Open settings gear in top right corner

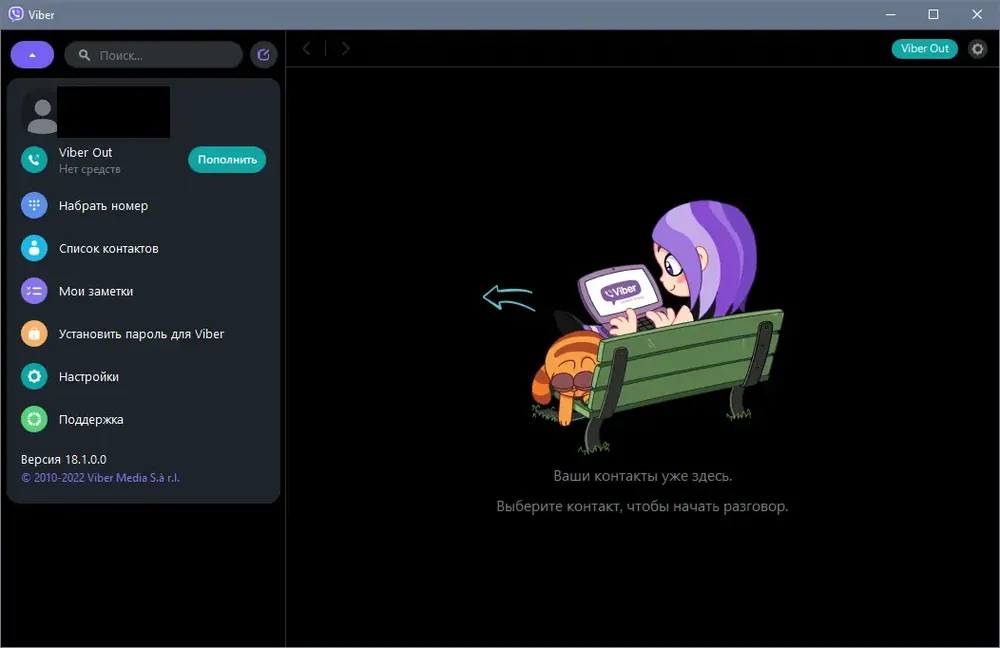point(977,48)
